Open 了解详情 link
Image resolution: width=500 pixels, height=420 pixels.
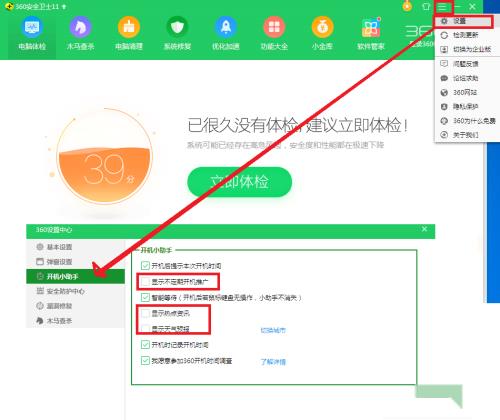pos(273,362)
